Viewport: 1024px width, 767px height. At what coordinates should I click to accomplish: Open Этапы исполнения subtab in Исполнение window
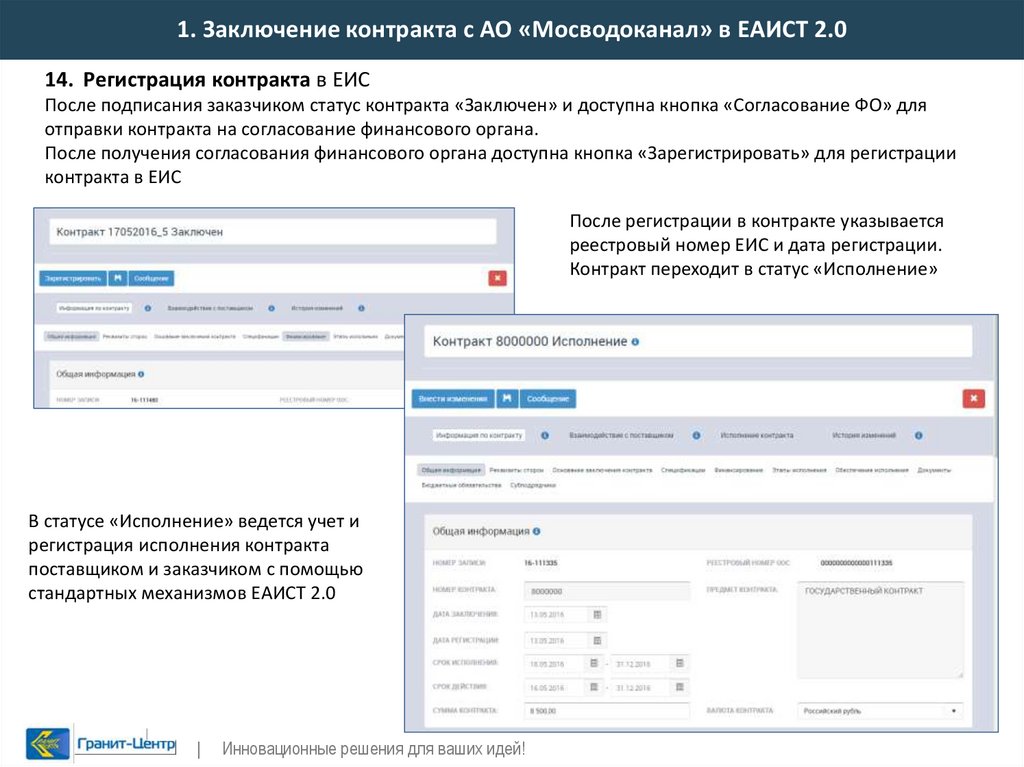[799, 470]
